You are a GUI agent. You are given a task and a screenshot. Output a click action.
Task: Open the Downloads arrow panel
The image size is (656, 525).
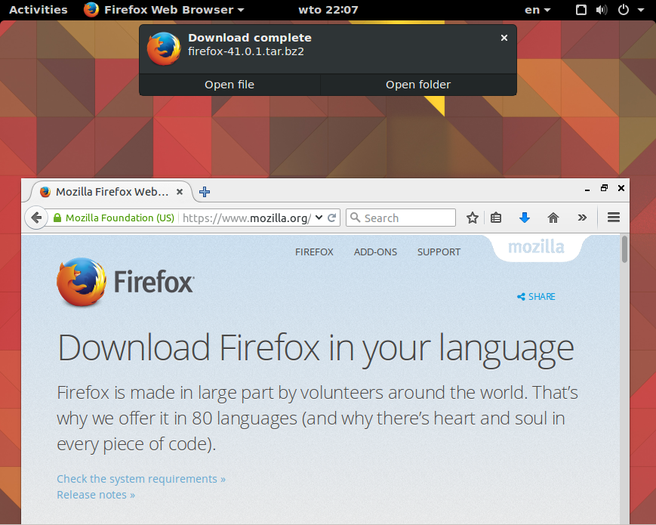click(x=524, y=218)
